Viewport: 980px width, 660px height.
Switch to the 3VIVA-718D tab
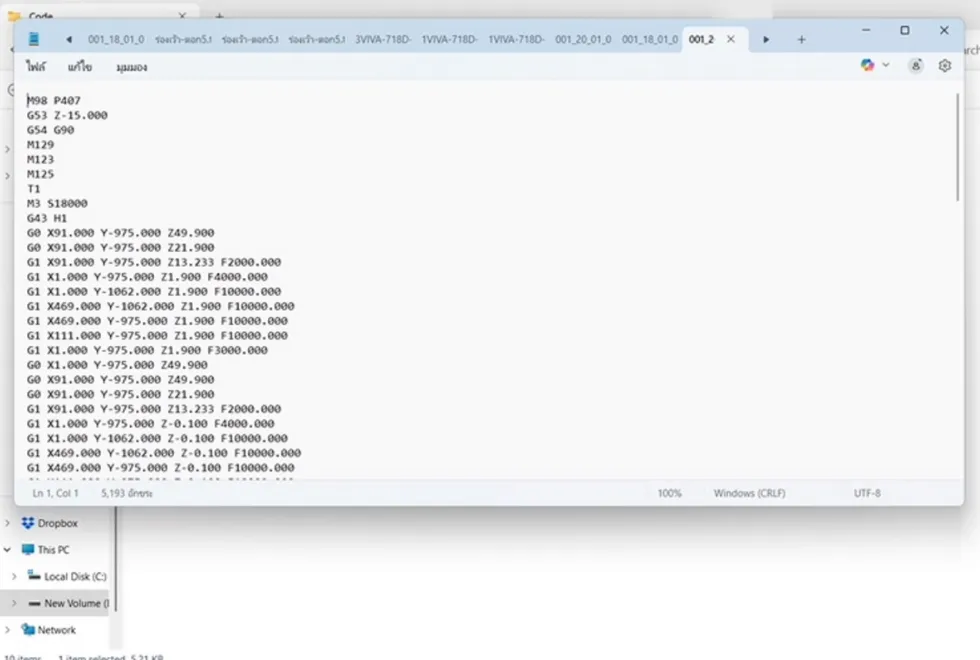[x=382, y=39]
